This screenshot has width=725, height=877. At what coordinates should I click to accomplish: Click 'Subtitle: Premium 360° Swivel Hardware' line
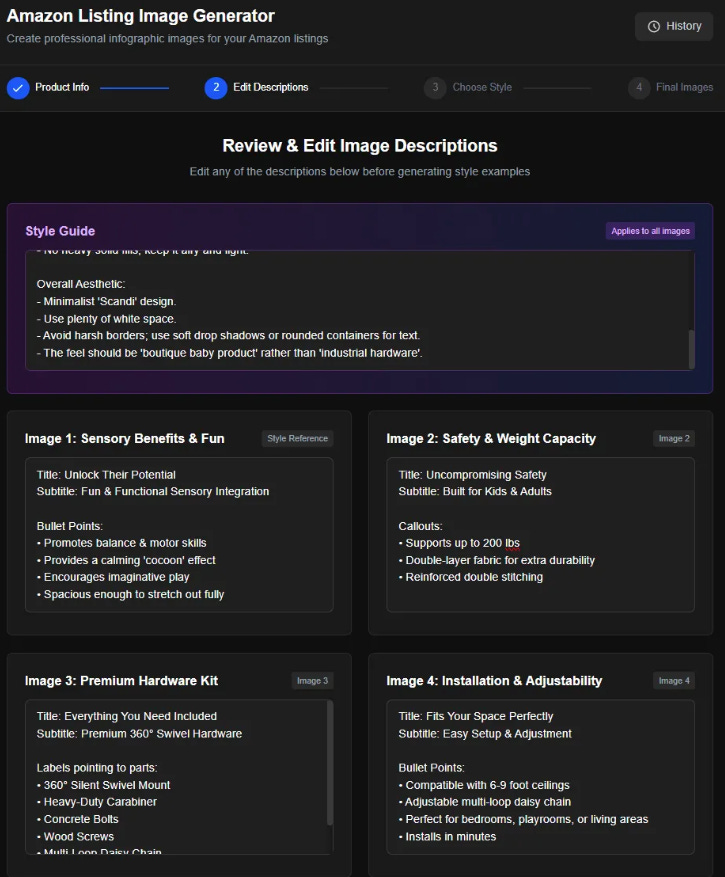tap(139, 734)
